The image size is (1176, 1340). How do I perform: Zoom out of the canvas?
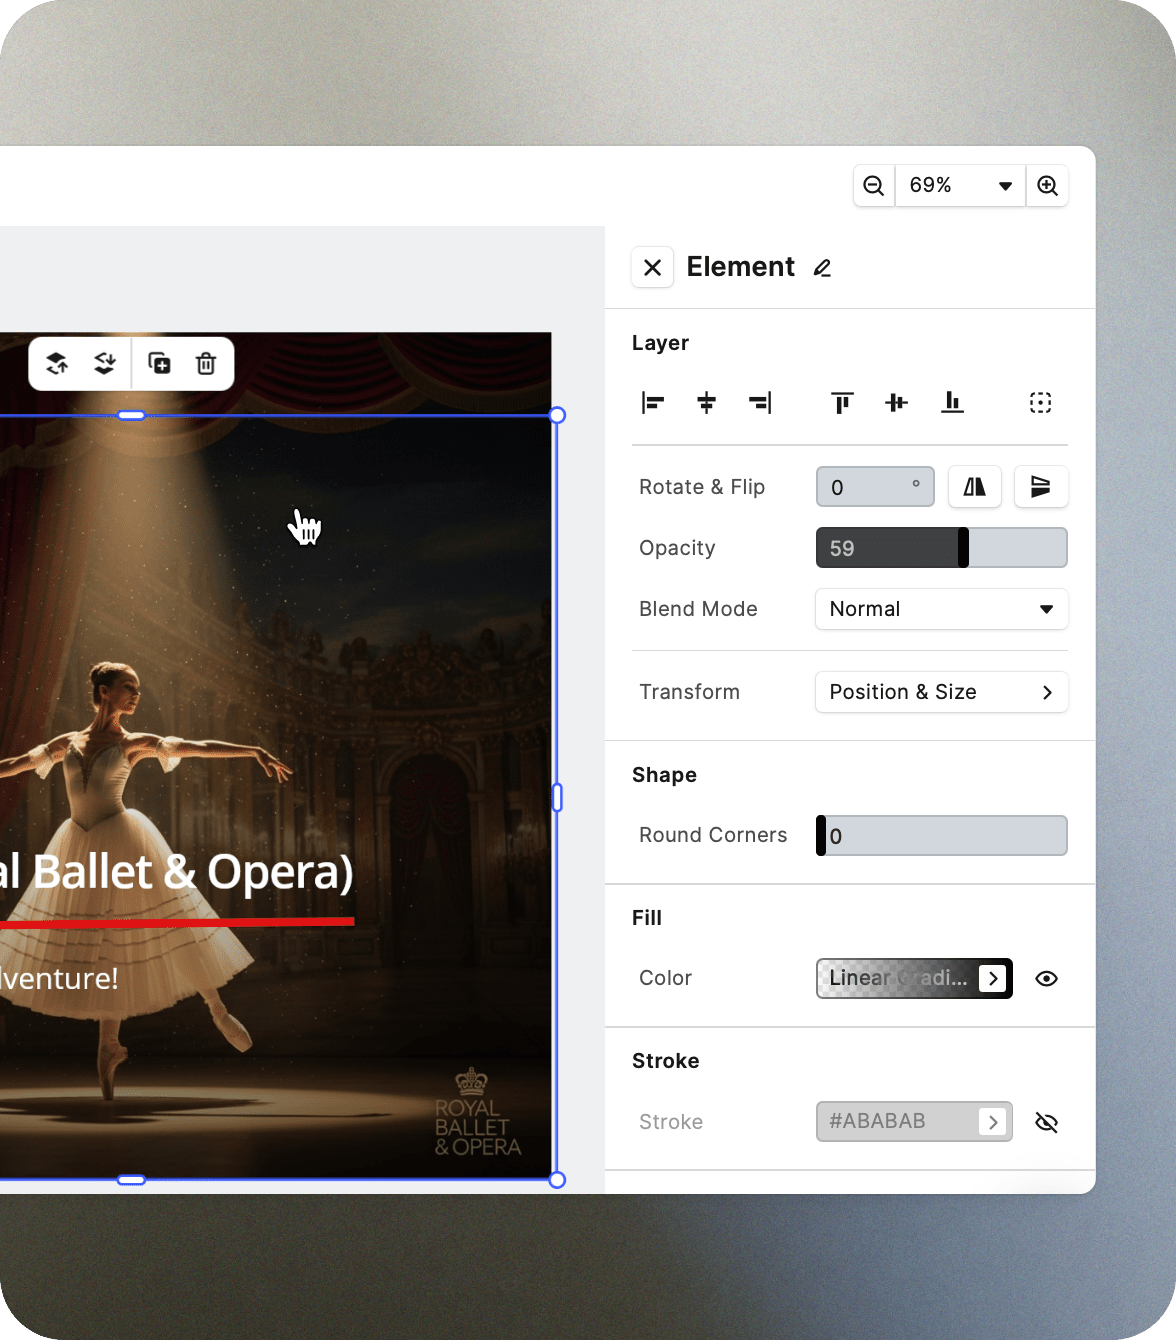click(x=874, y=186)
